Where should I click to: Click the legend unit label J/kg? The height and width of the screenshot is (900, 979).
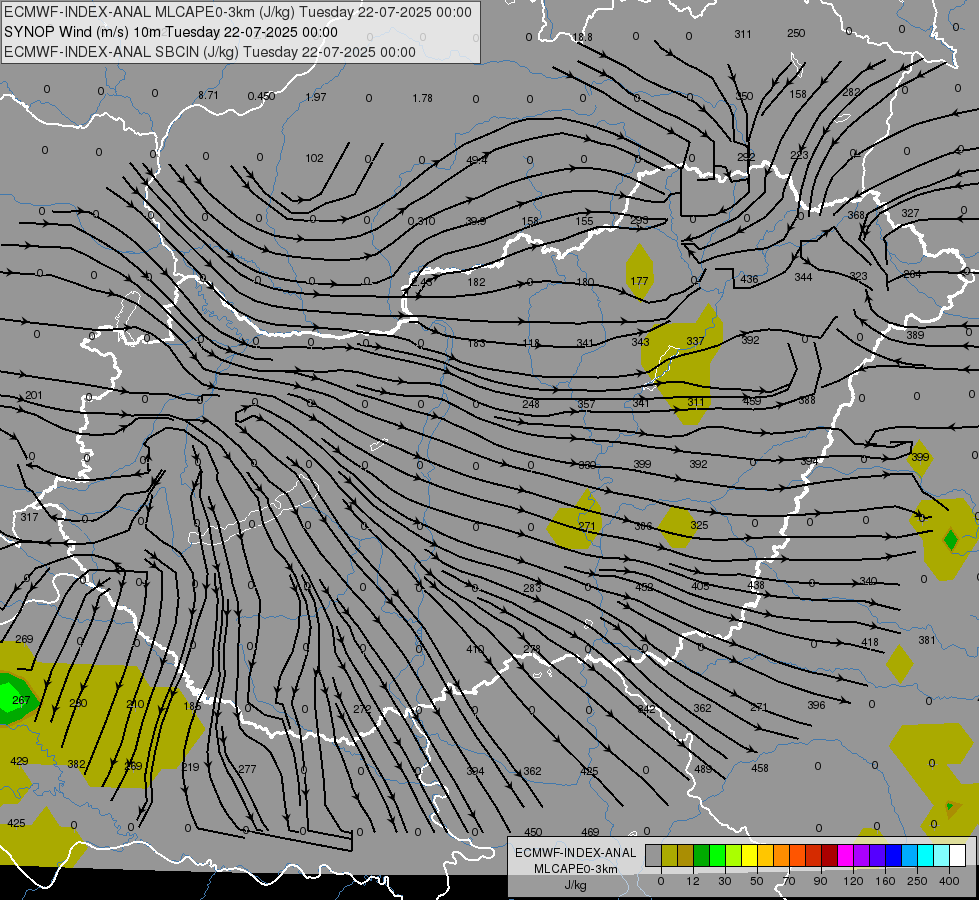(575, 885)
